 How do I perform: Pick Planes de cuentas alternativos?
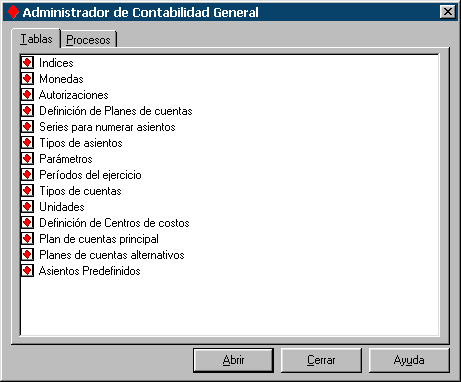tap(112, 255)
